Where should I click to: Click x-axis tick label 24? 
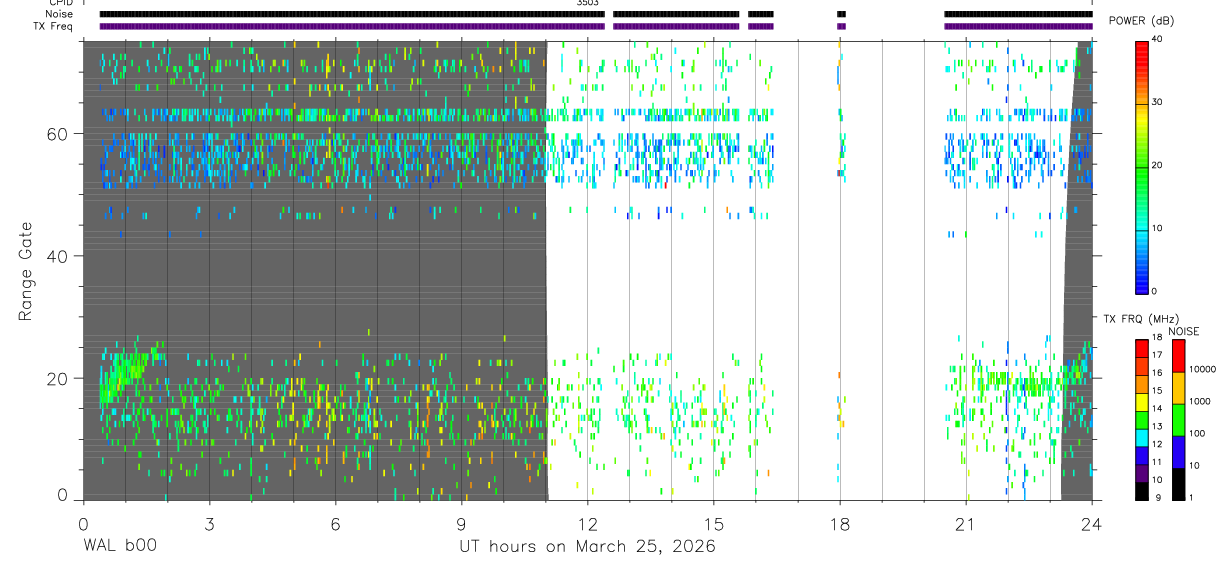(x=1092, y=523)
